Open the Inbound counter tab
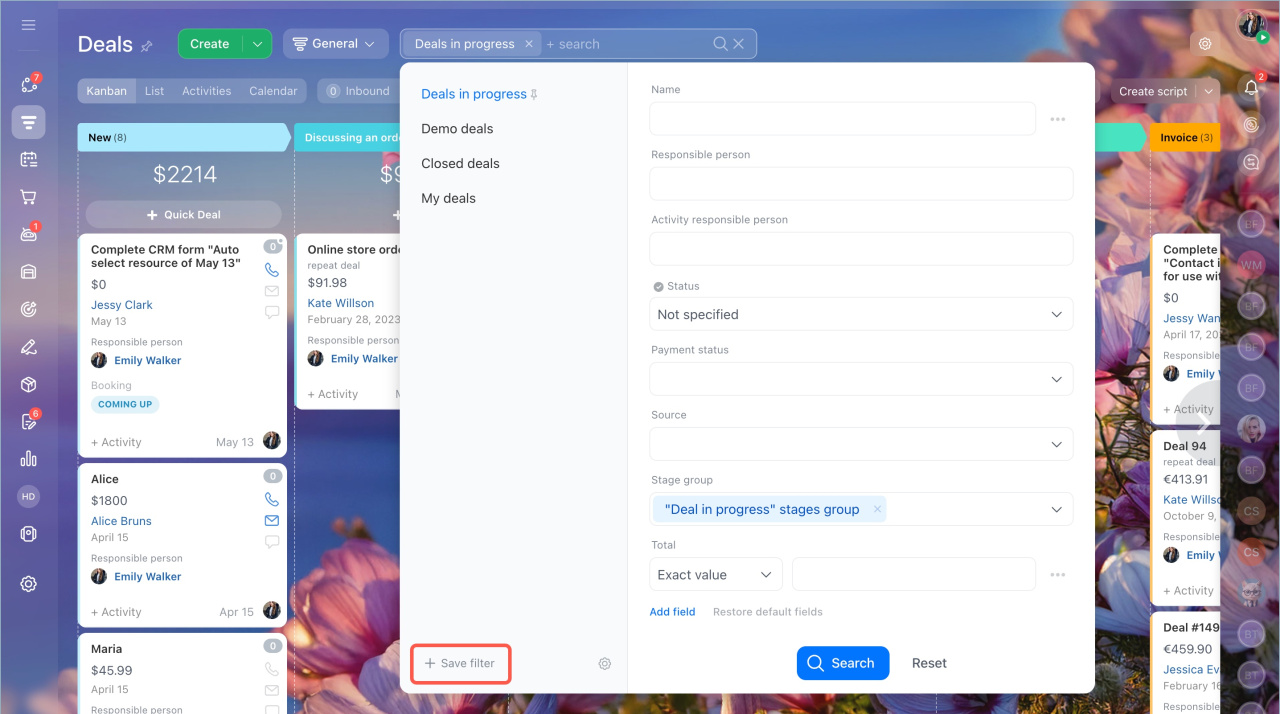The height and width of the screenshot is (714, 1280). pyautogui.click(x=358, y=91)
